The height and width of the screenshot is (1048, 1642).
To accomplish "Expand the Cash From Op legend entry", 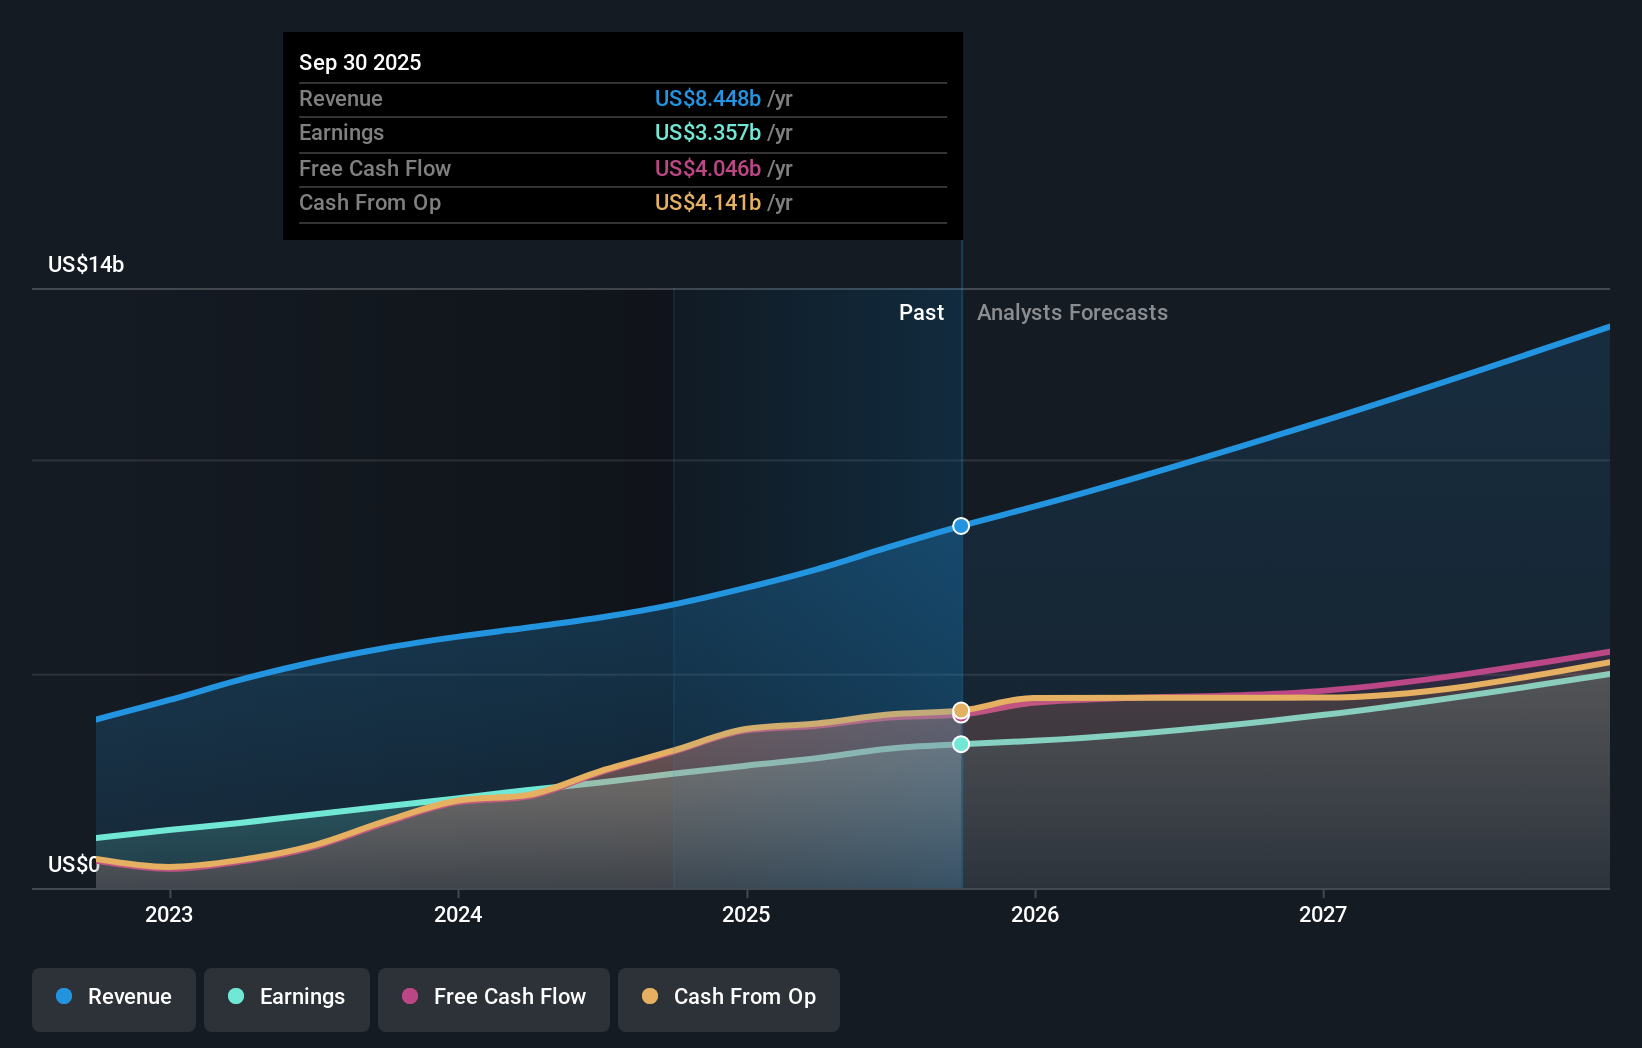I will pyautogui.click(x=728, y=997).
